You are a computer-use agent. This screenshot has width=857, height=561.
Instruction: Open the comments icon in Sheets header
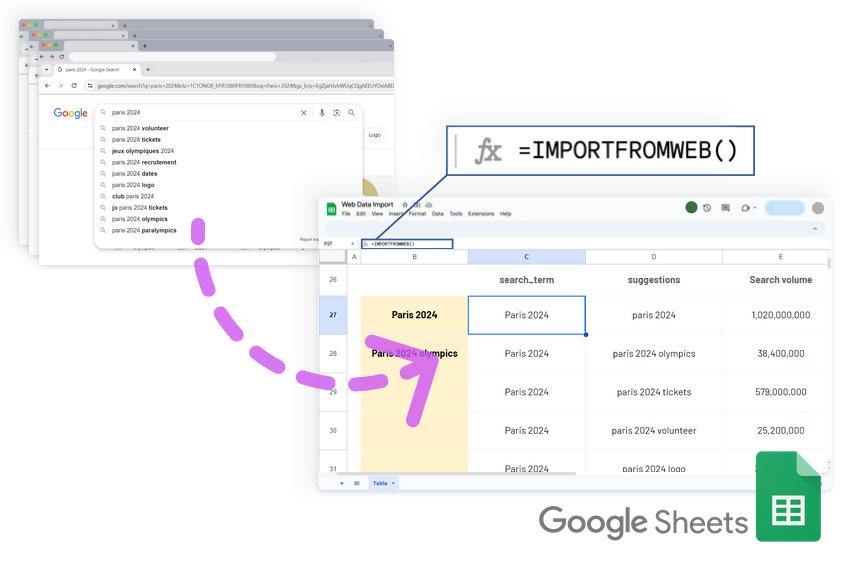[x=725, y=208]
